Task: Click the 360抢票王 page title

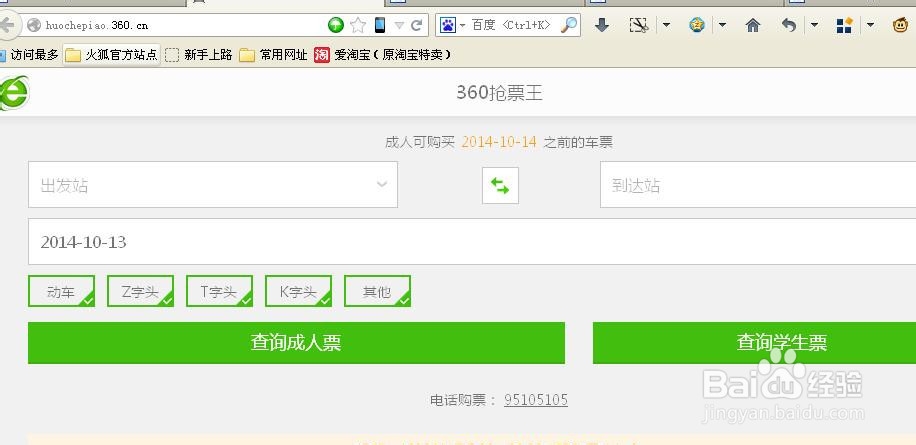Action: tap(499, 93)
